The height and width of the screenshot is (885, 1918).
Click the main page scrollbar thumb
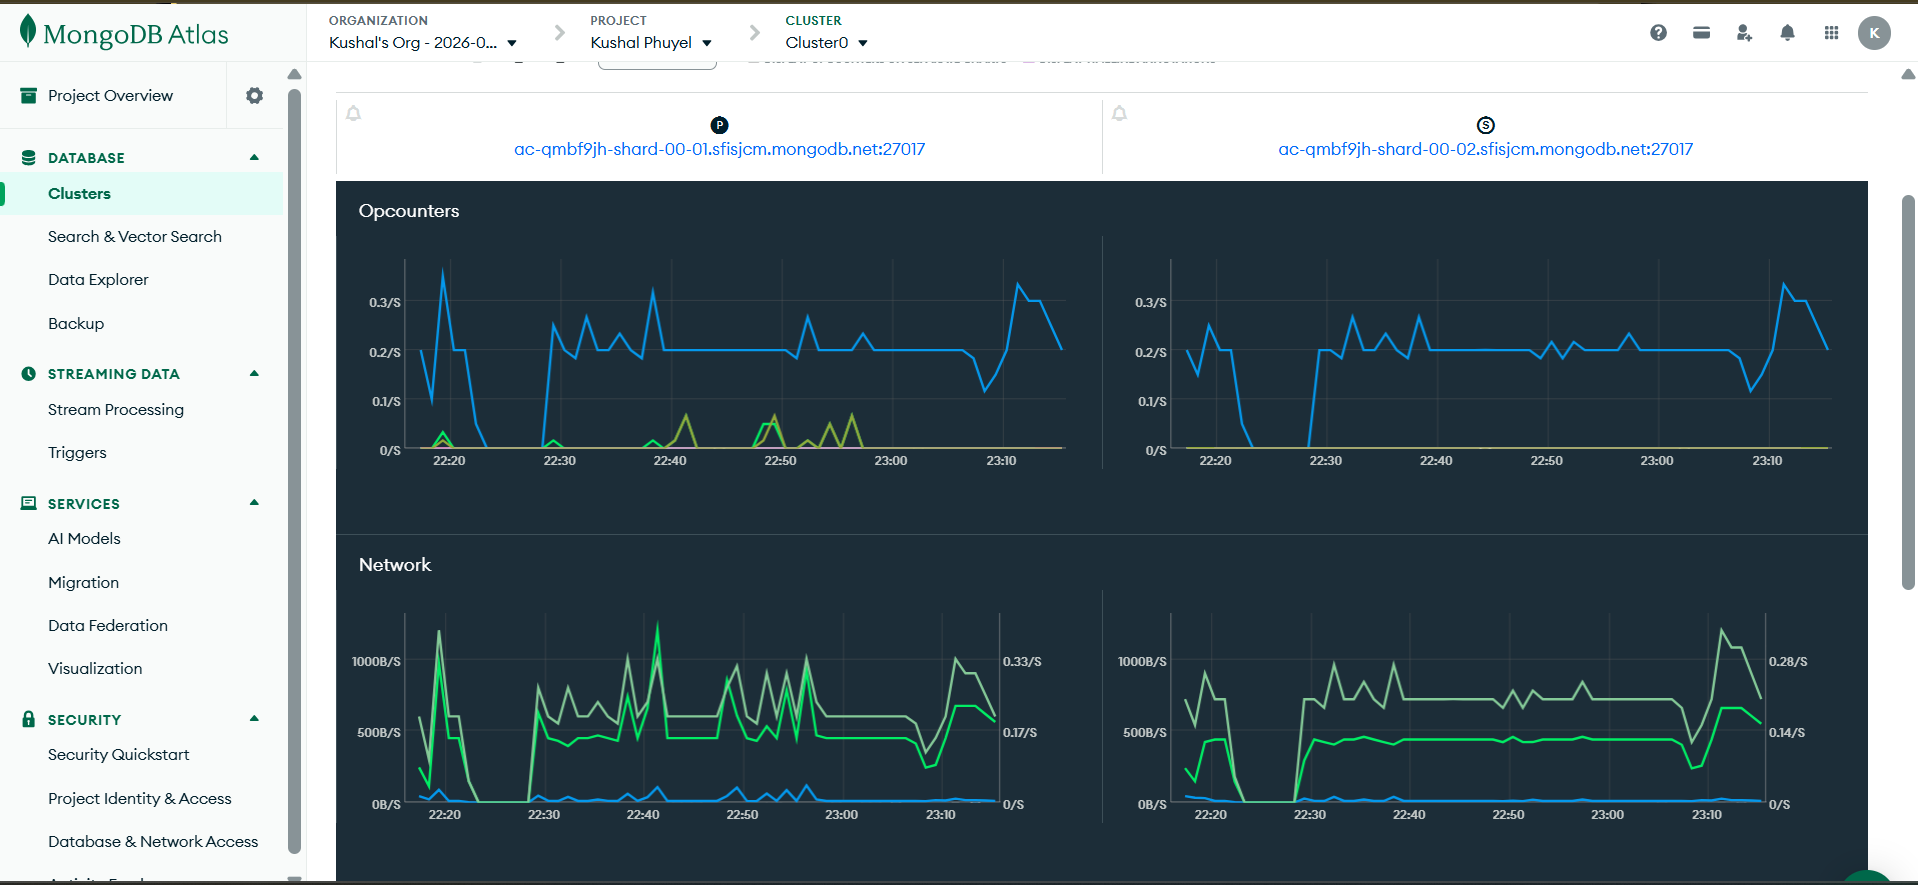click(1908, 392)
